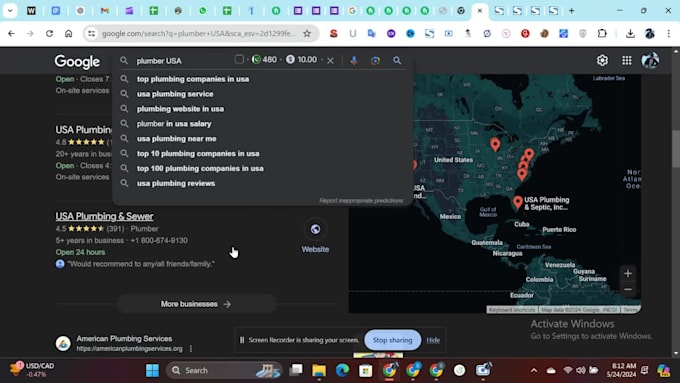Click the Windows taskbar Search box
Image resolution: width=680 pixels, height=383 pixels.
pos(224,370)
